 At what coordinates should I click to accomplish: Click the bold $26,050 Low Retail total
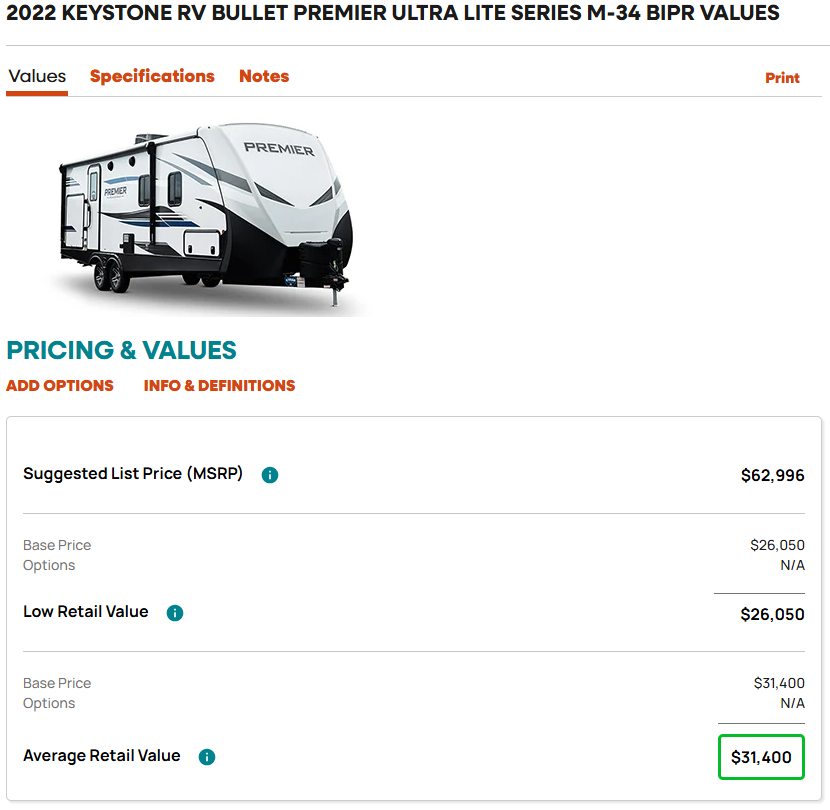772,615
